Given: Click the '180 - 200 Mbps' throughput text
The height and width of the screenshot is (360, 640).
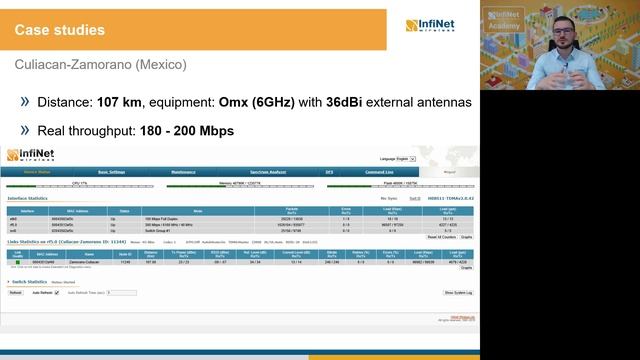Looking at the screenshot, I should point(187,131).
